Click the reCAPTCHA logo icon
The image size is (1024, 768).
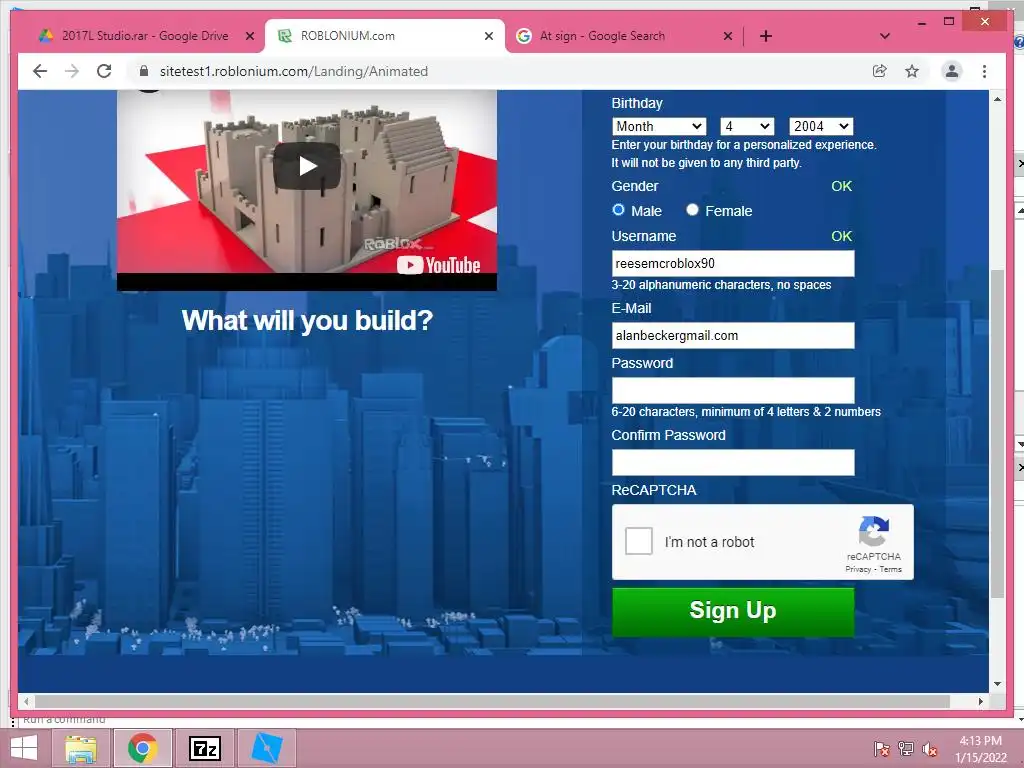pos(873,531)
